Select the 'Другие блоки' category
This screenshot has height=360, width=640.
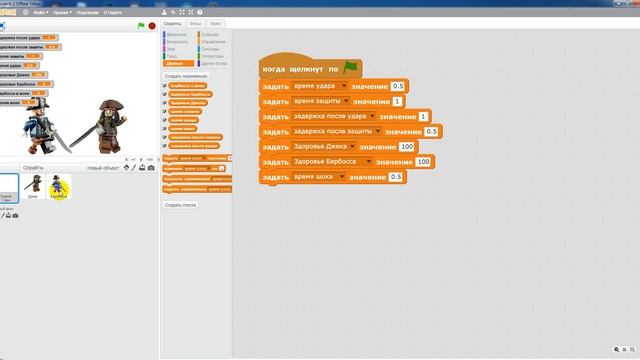tap(213, 63)
